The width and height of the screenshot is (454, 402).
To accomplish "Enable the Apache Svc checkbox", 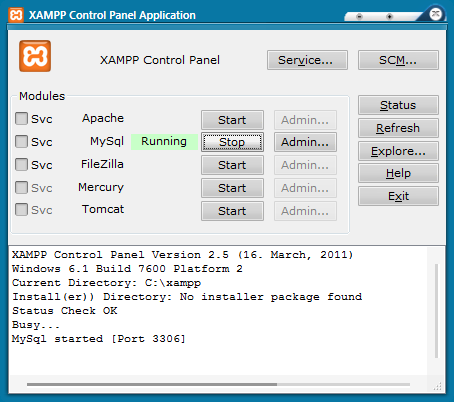I will (x=21, y=118).
